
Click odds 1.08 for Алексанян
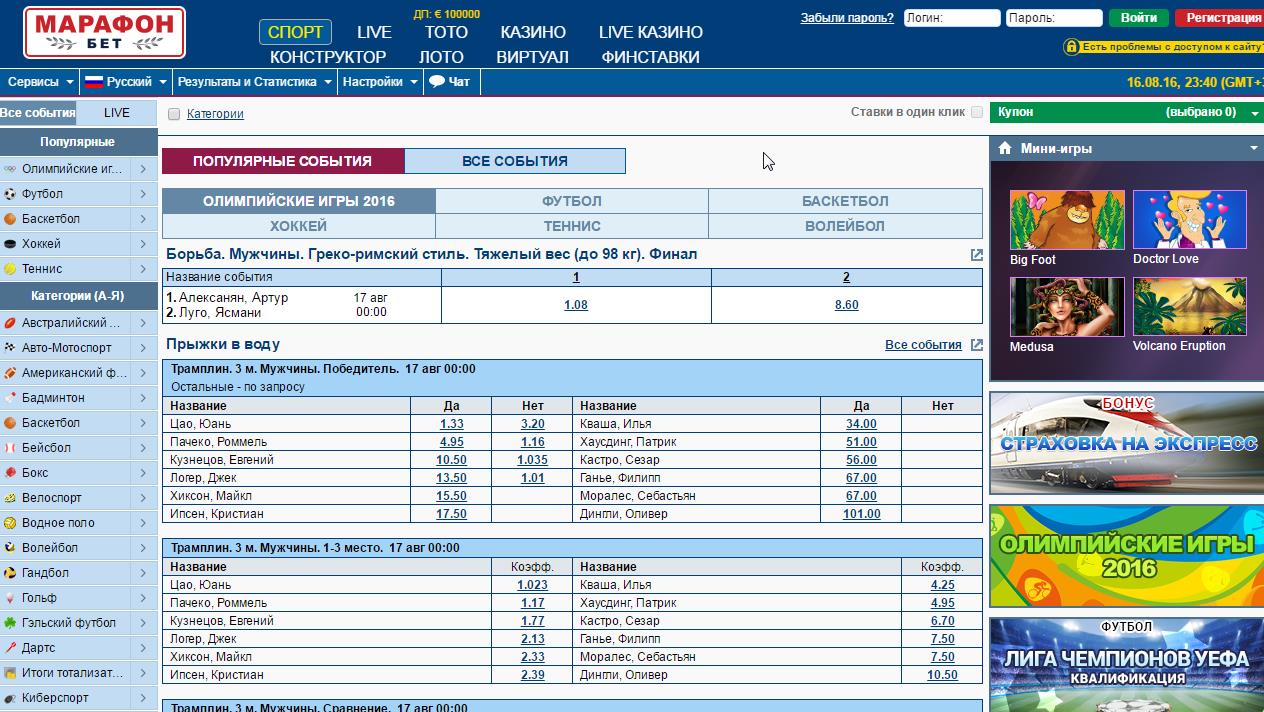pyautogui.click(x=576, y=305)
